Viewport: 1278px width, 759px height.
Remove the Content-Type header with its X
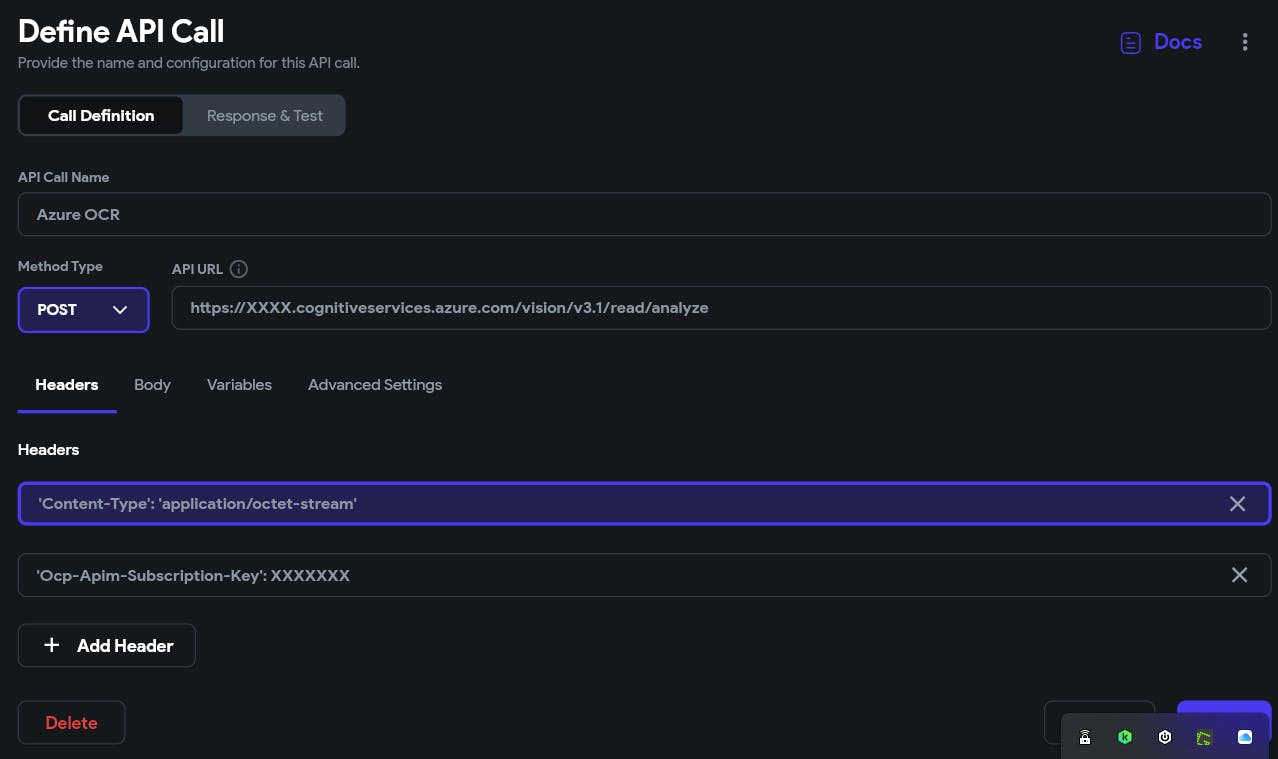[1237, 504]
